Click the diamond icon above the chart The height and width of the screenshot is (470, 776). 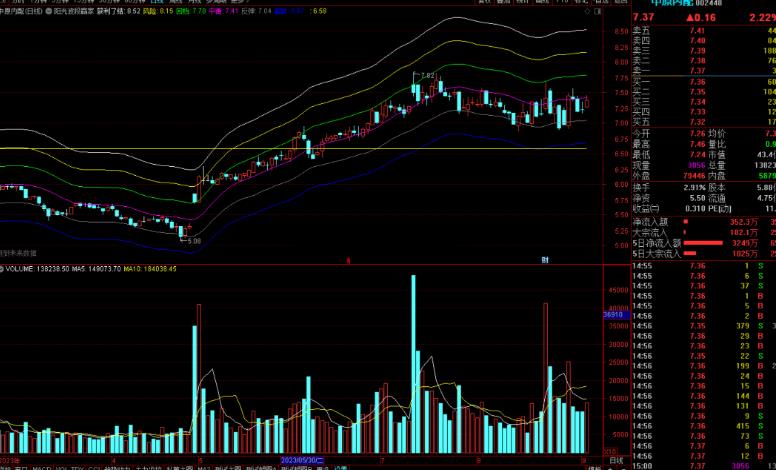587,11
